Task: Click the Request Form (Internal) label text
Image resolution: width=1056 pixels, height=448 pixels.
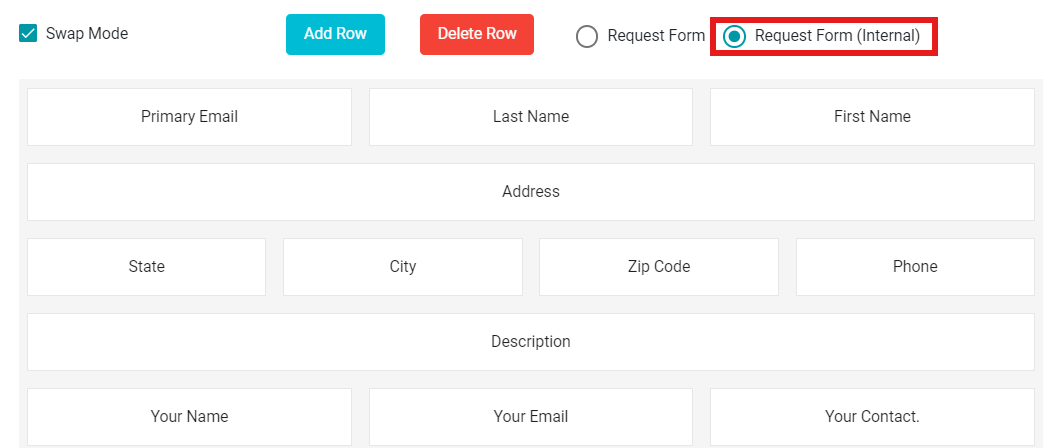Action: 837,36
